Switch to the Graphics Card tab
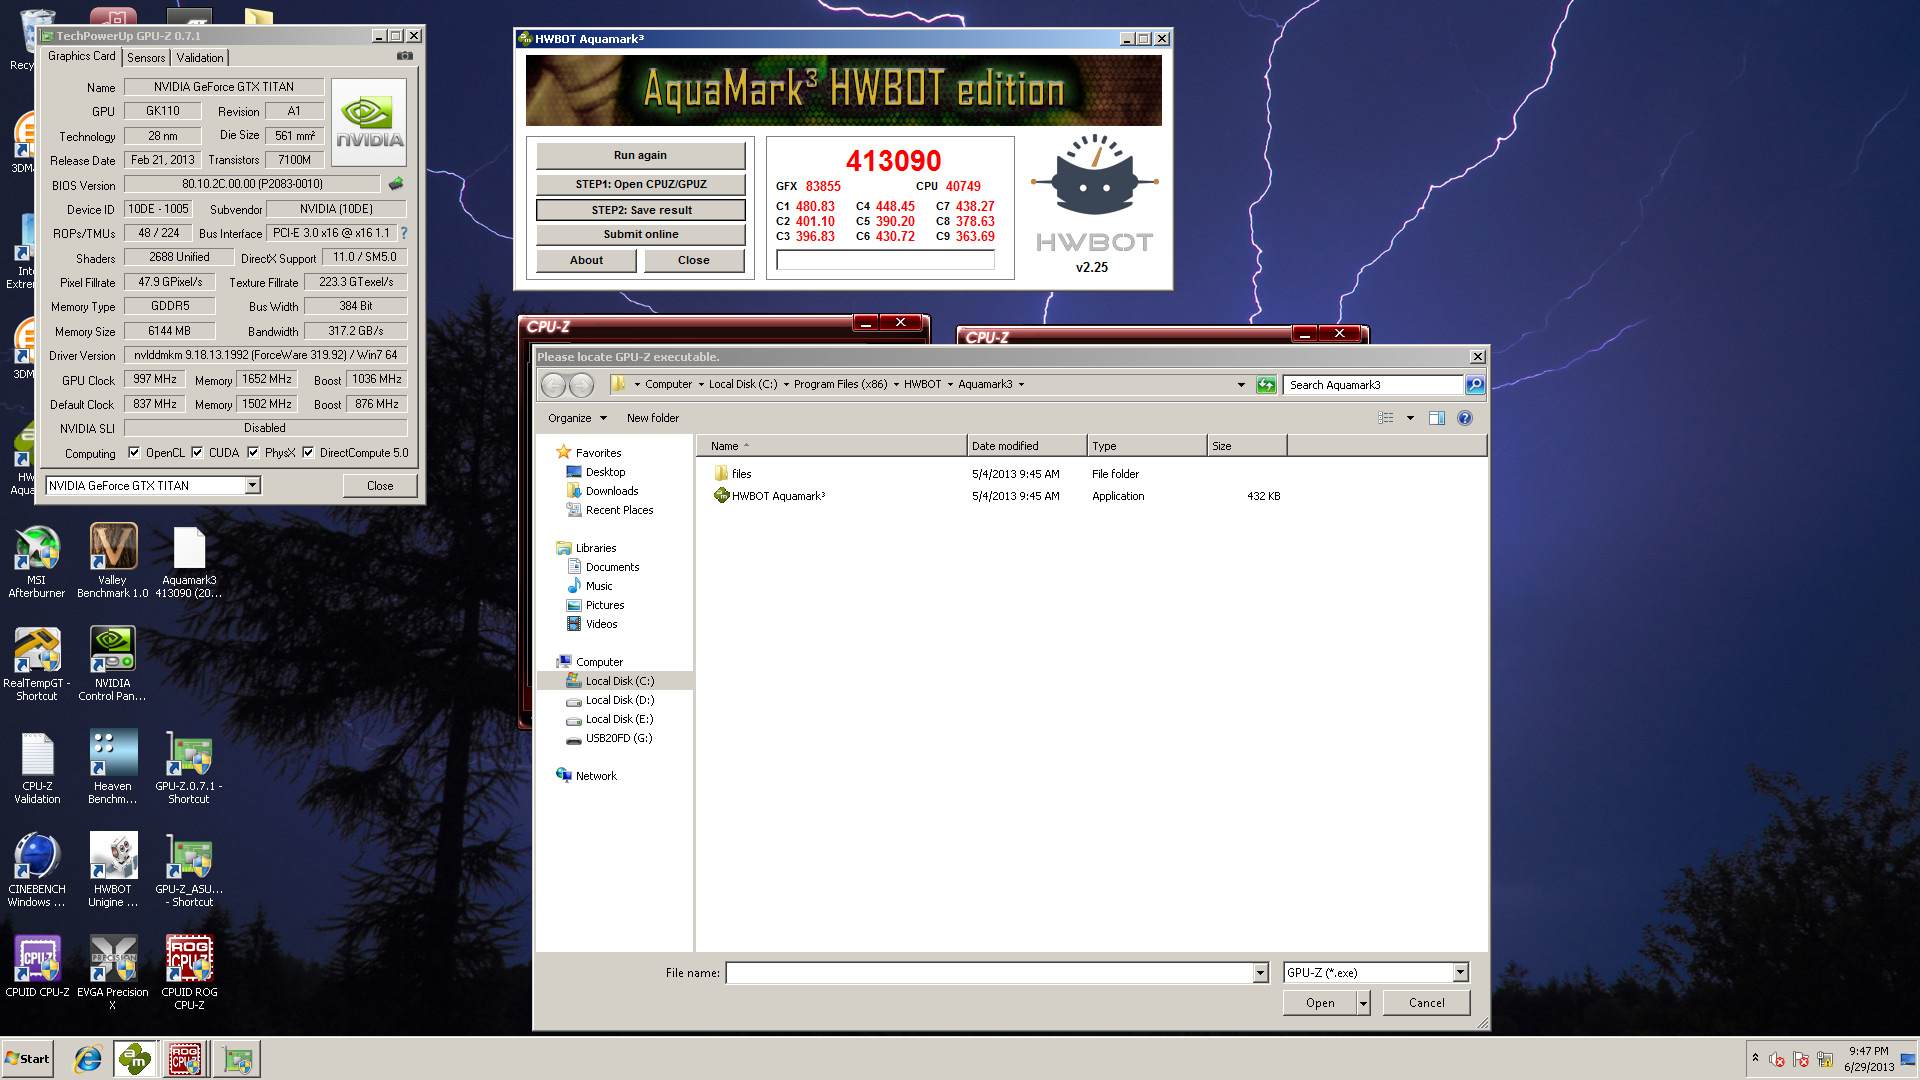Viewport: 1920px width, 1080px height. tap(82, 57)
